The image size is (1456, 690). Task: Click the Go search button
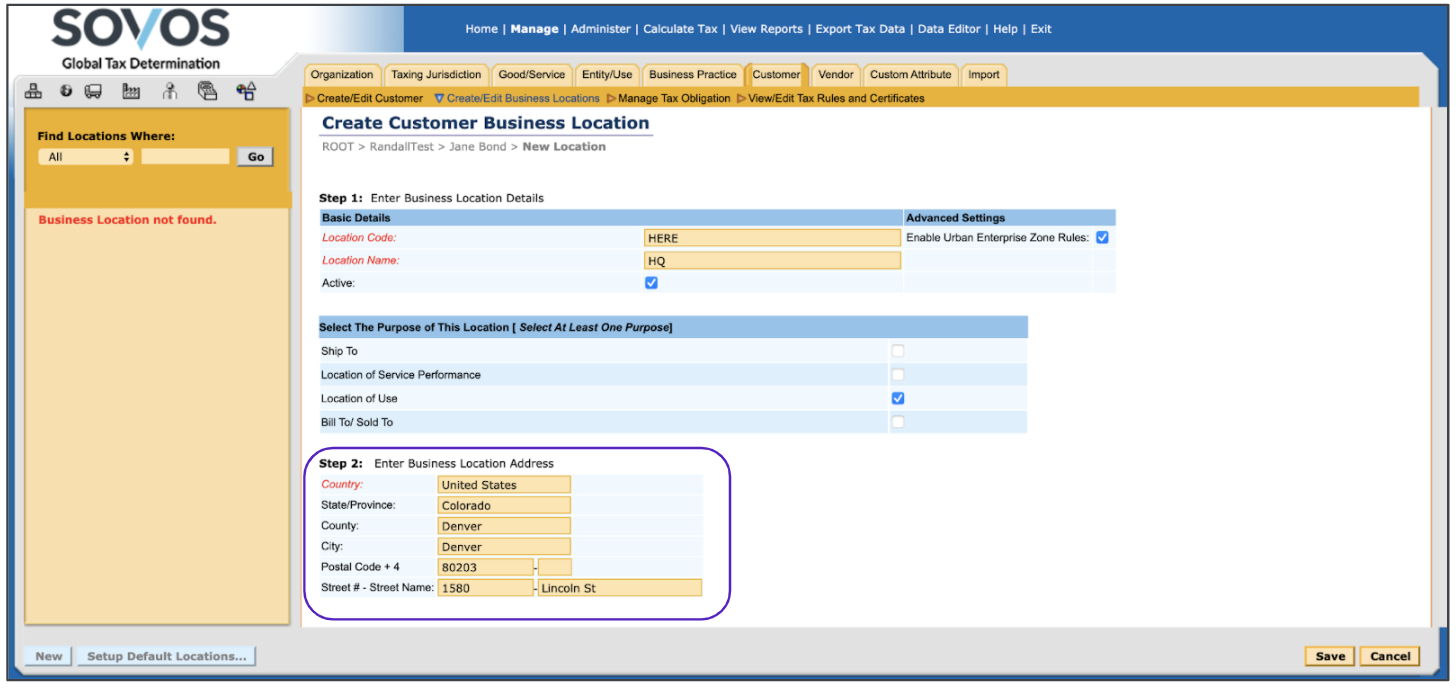pos(255,157)
